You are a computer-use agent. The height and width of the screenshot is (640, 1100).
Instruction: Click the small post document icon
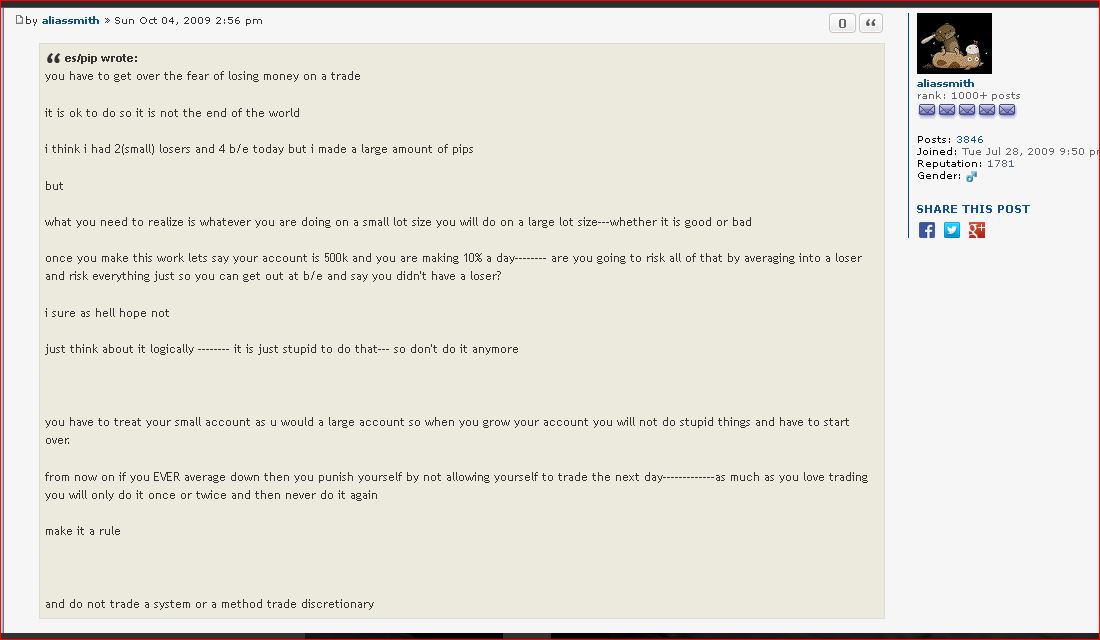pyautogui.click(x=19, y=20)
